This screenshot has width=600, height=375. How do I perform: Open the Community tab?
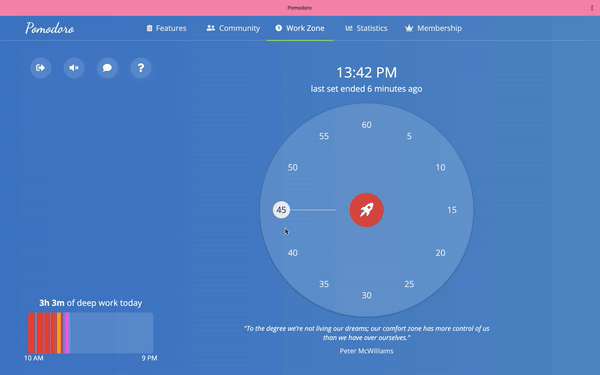[x=233, y=28]
